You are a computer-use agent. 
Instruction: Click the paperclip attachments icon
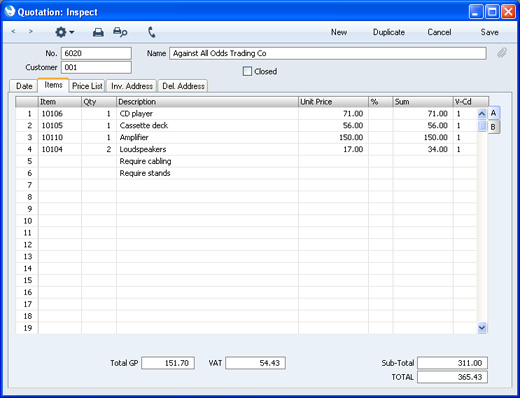pos(502,53)
